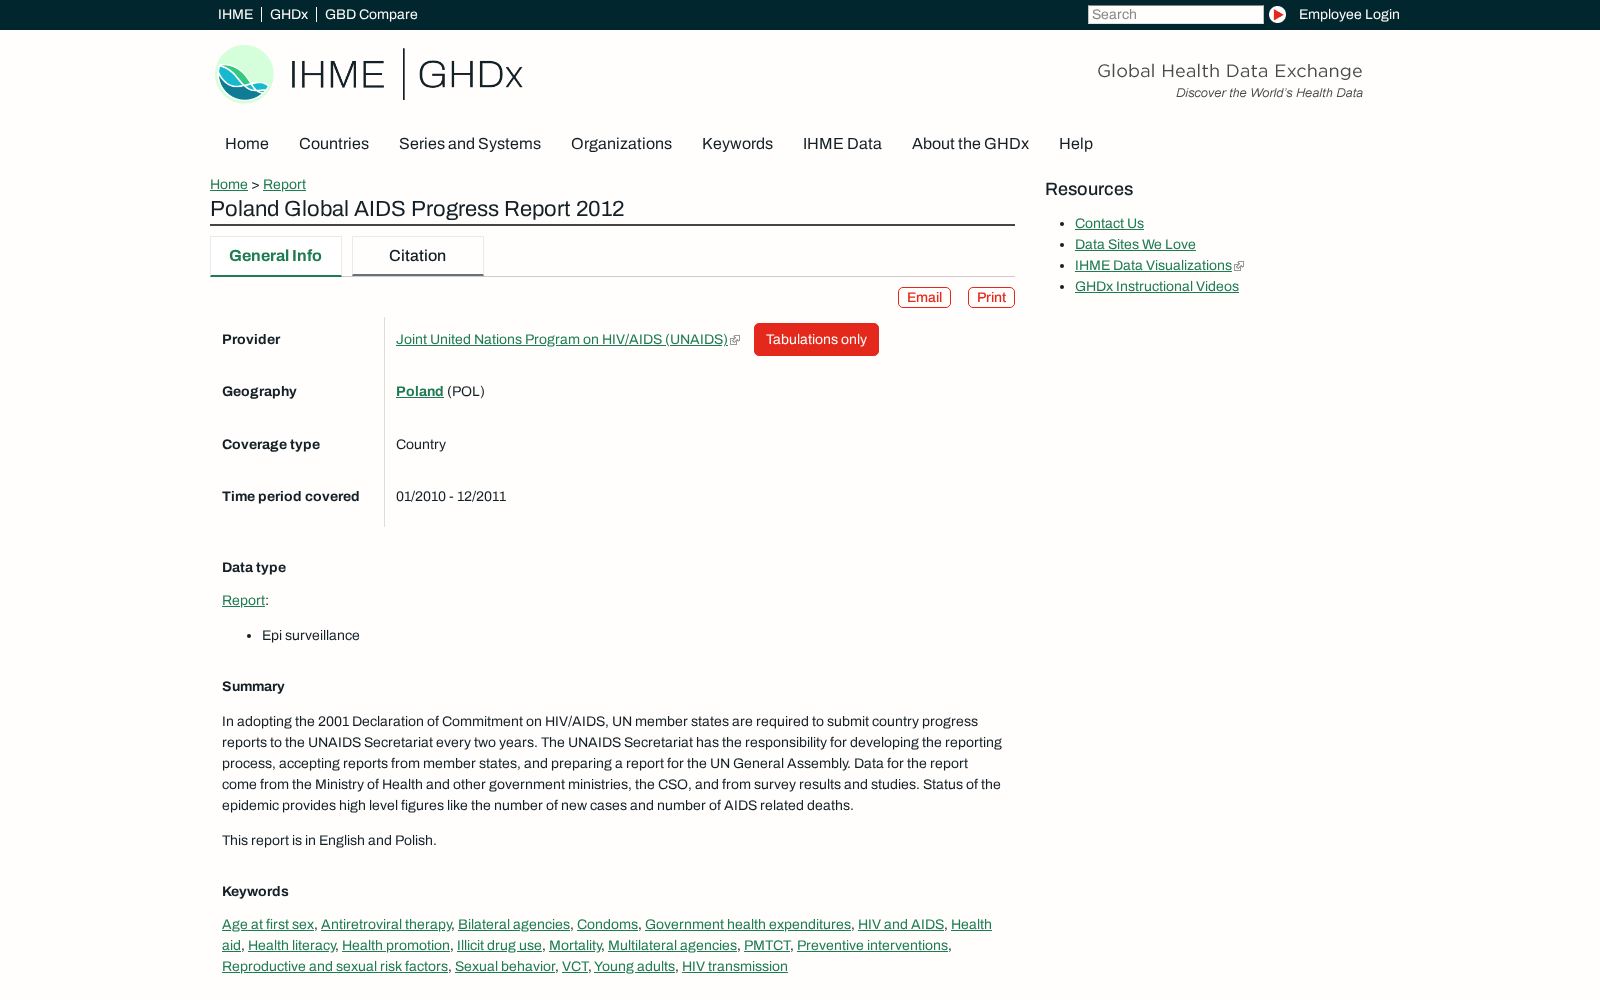
Task: Open the Keywords menu item
Action: tap(737, 144)
